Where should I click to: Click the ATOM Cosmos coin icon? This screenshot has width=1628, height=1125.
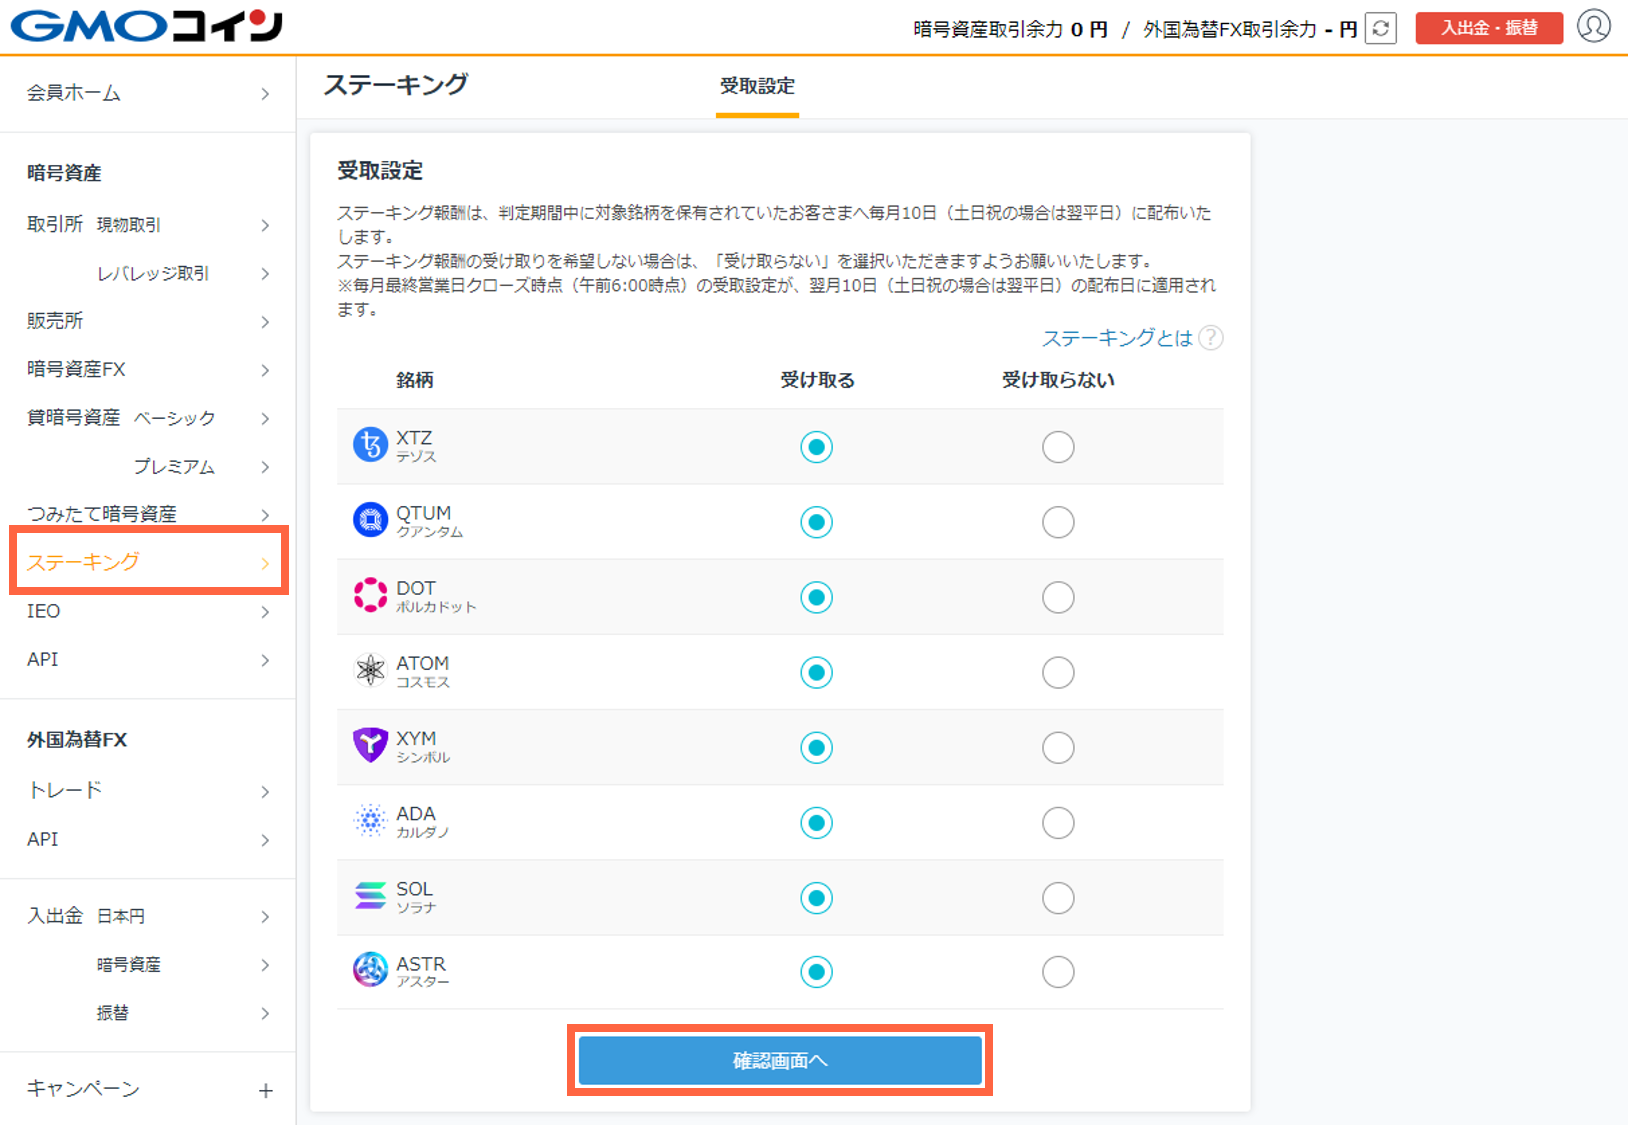[x=370, y=670]
